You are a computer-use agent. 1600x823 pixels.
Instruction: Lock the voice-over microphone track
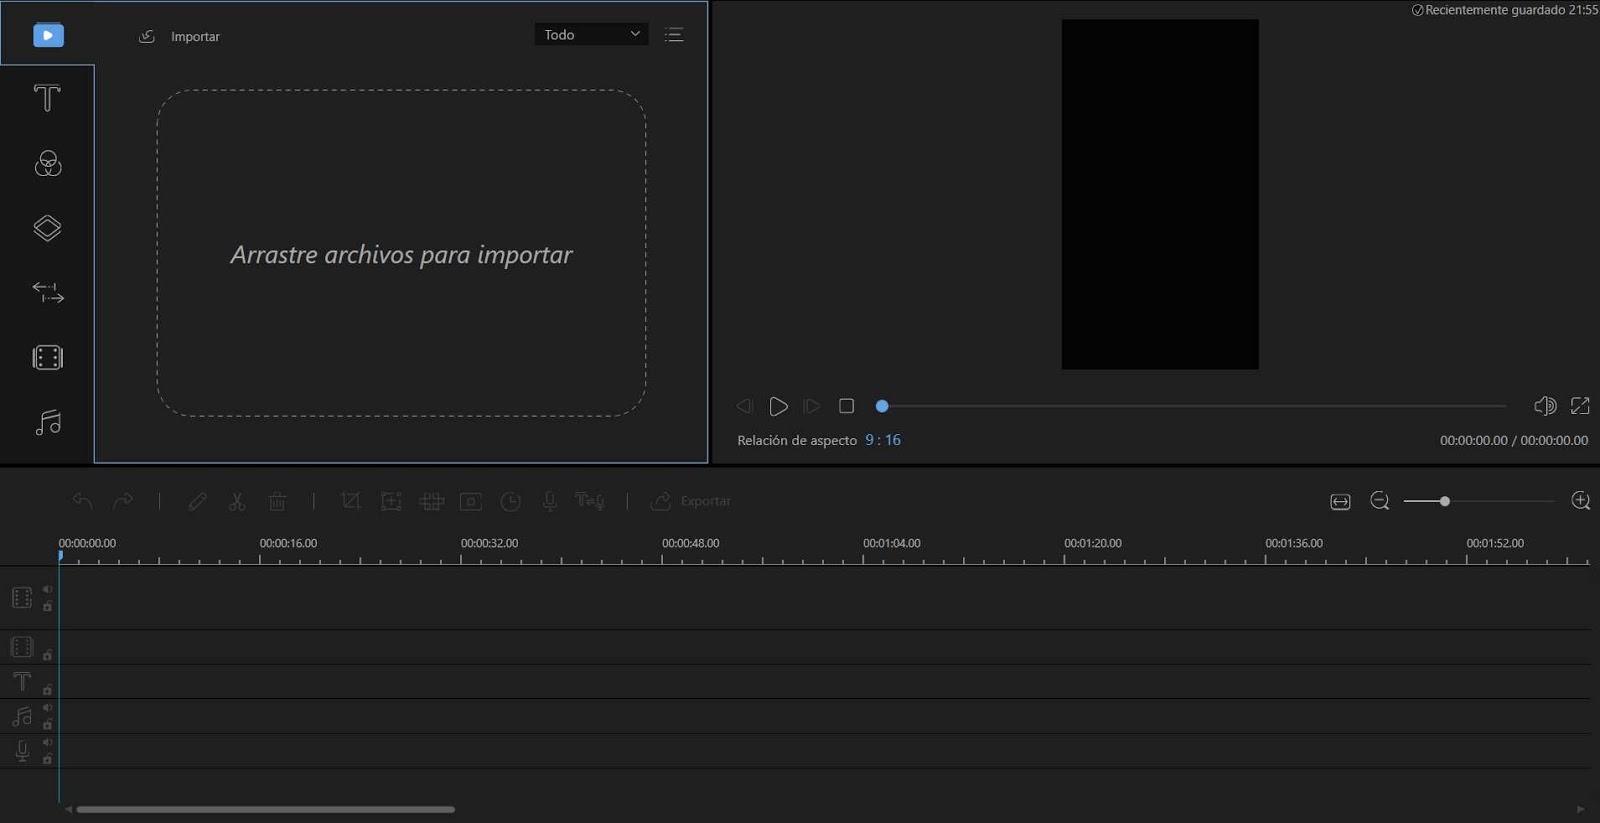(x=47, y=759)
